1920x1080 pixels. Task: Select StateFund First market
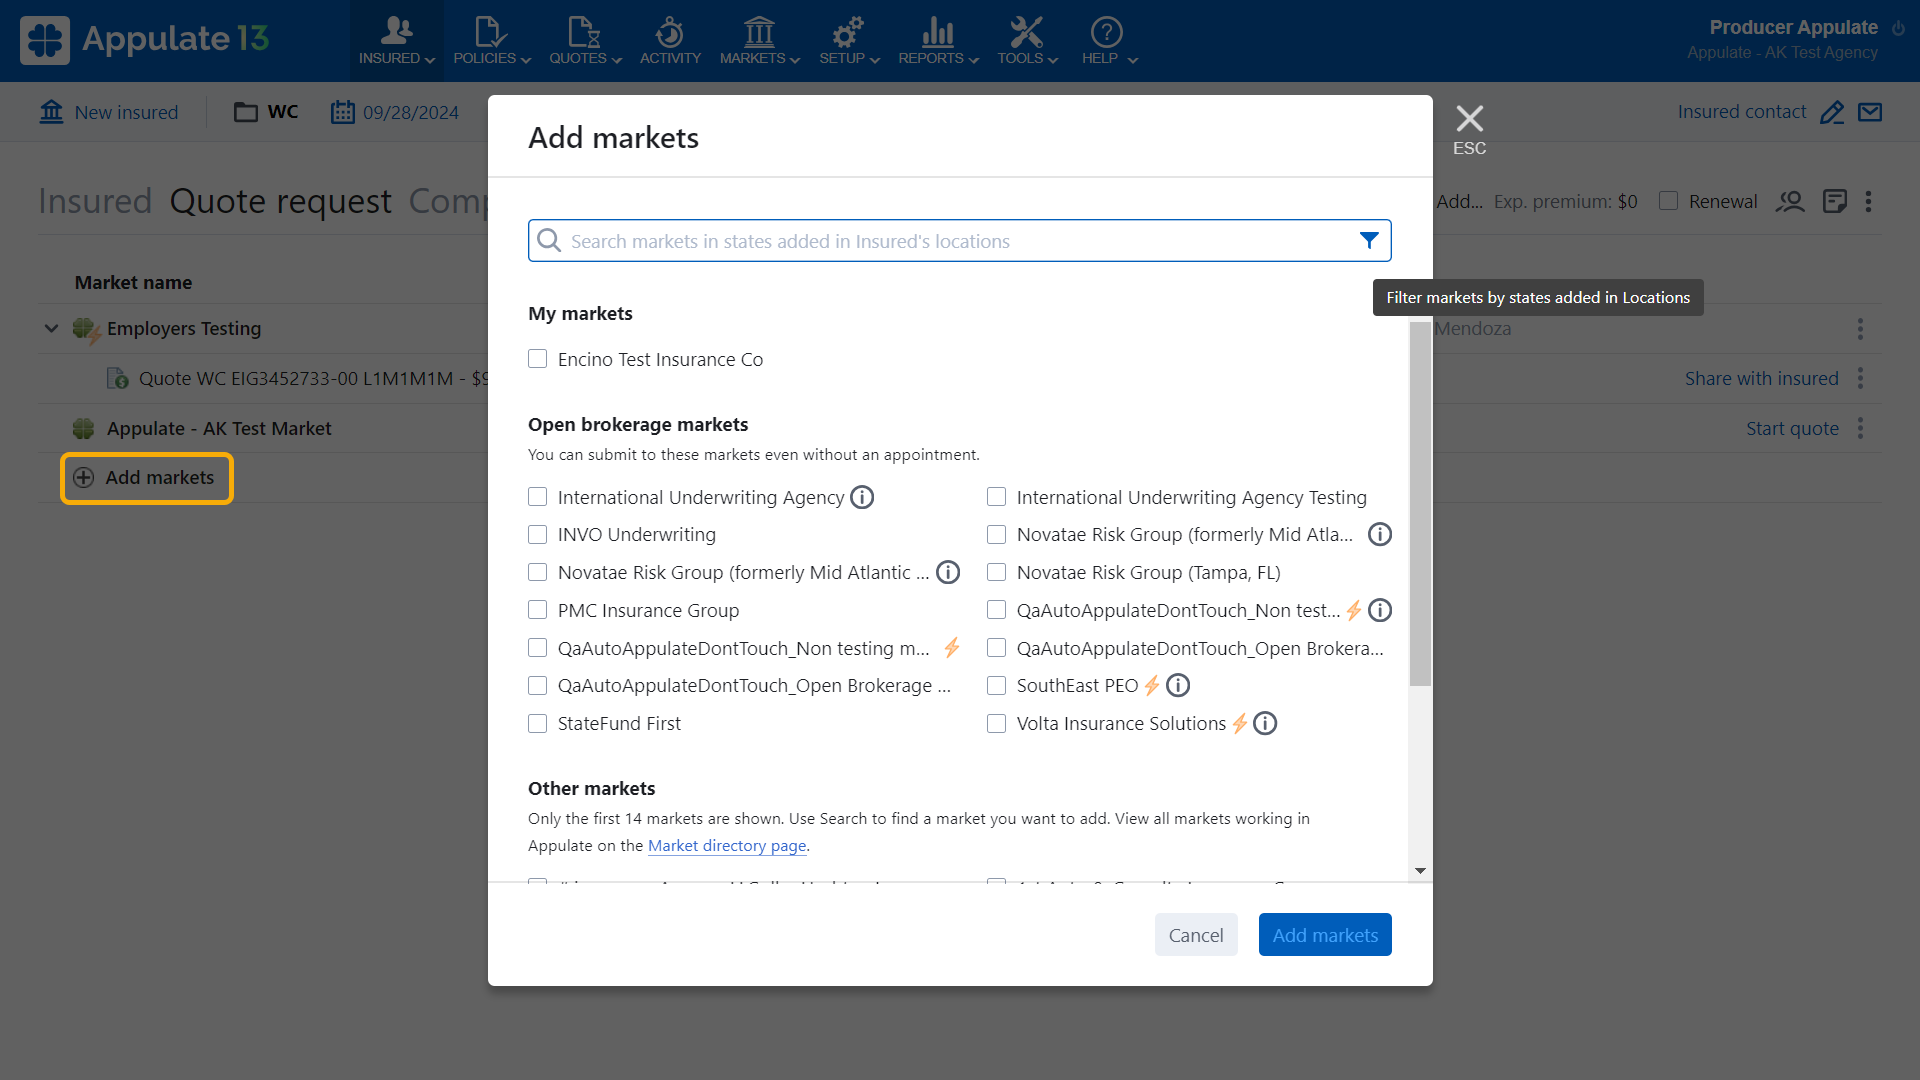(538, 723)
